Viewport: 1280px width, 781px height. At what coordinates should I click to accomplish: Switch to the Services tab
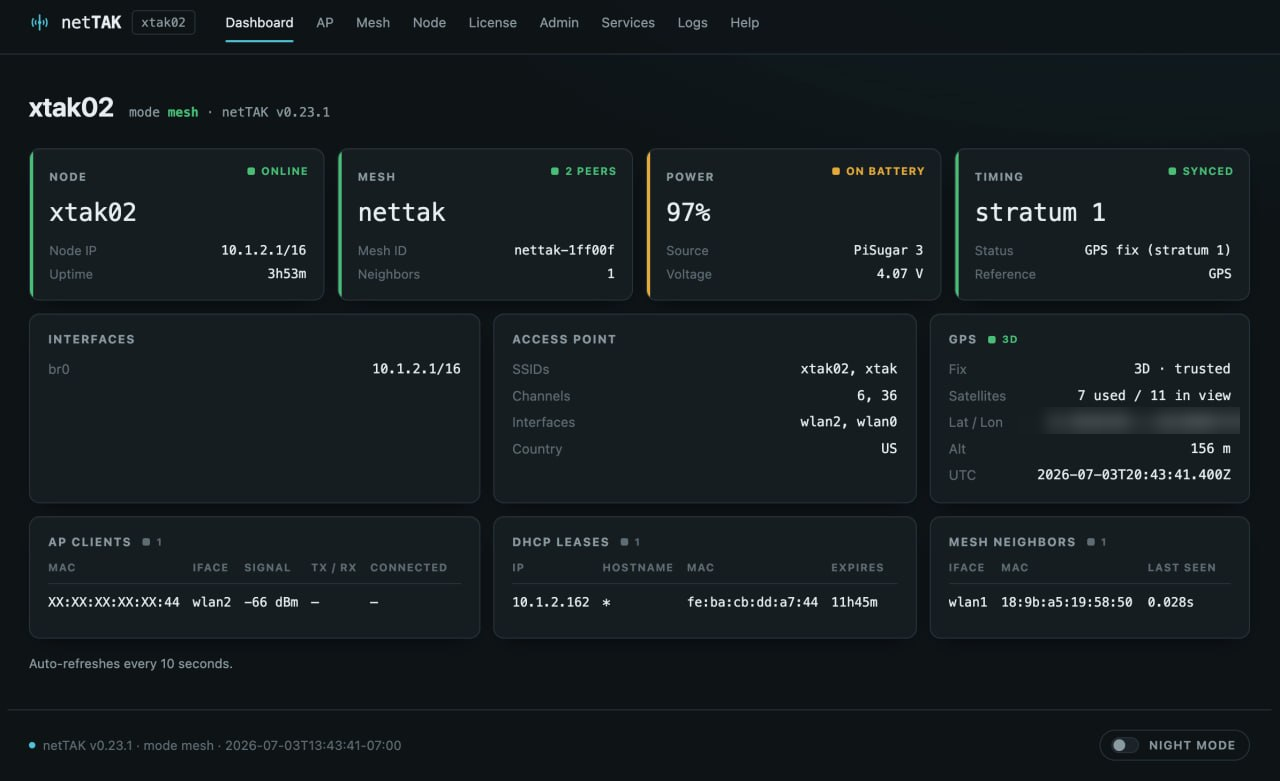point(628,22)
